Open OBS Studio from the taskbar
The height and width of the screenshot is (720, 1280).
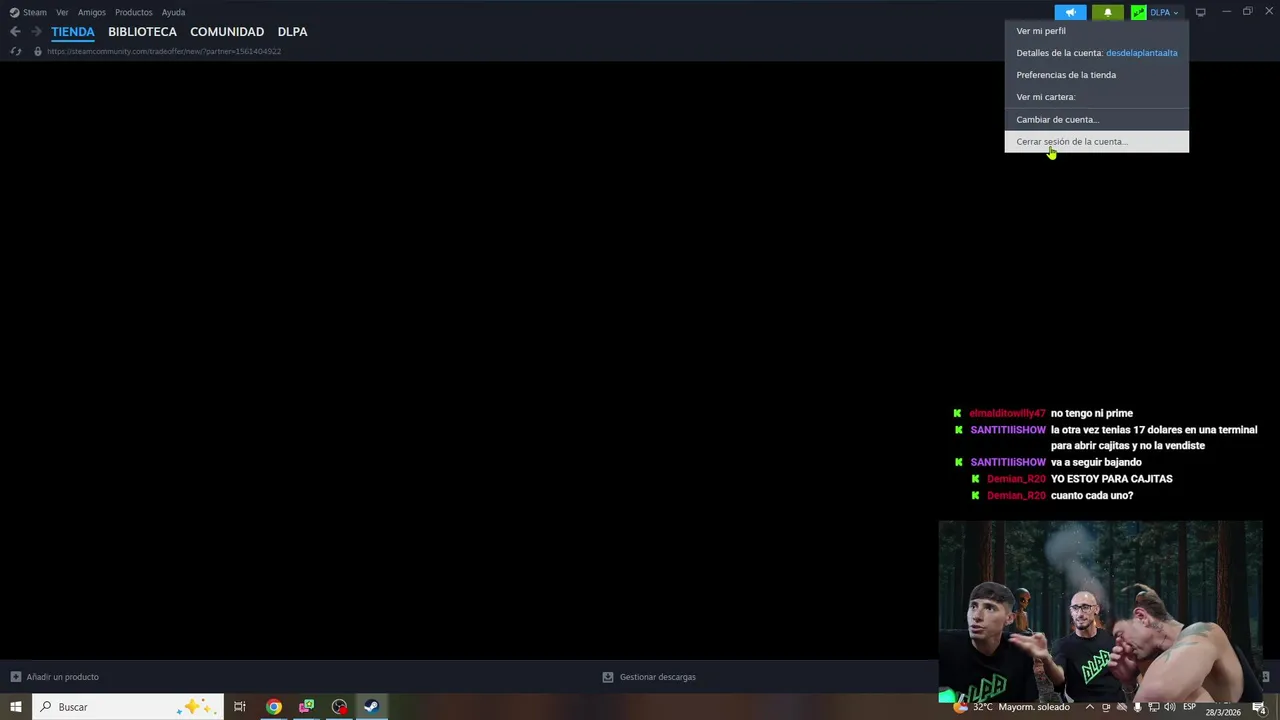(339, 707)
